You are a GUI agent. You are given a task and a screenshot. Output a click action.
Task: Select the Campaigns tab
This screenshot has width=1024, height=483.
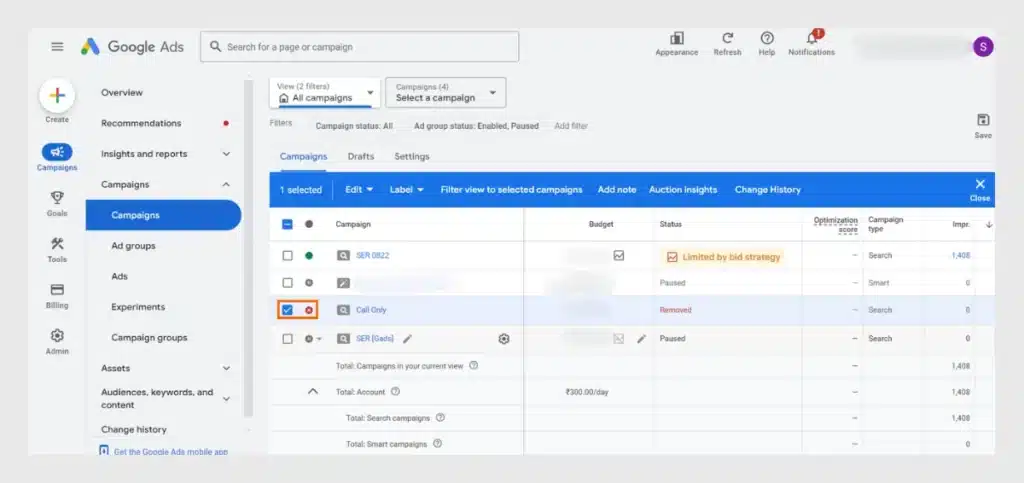pyautogui.click(x=304, y=157)
